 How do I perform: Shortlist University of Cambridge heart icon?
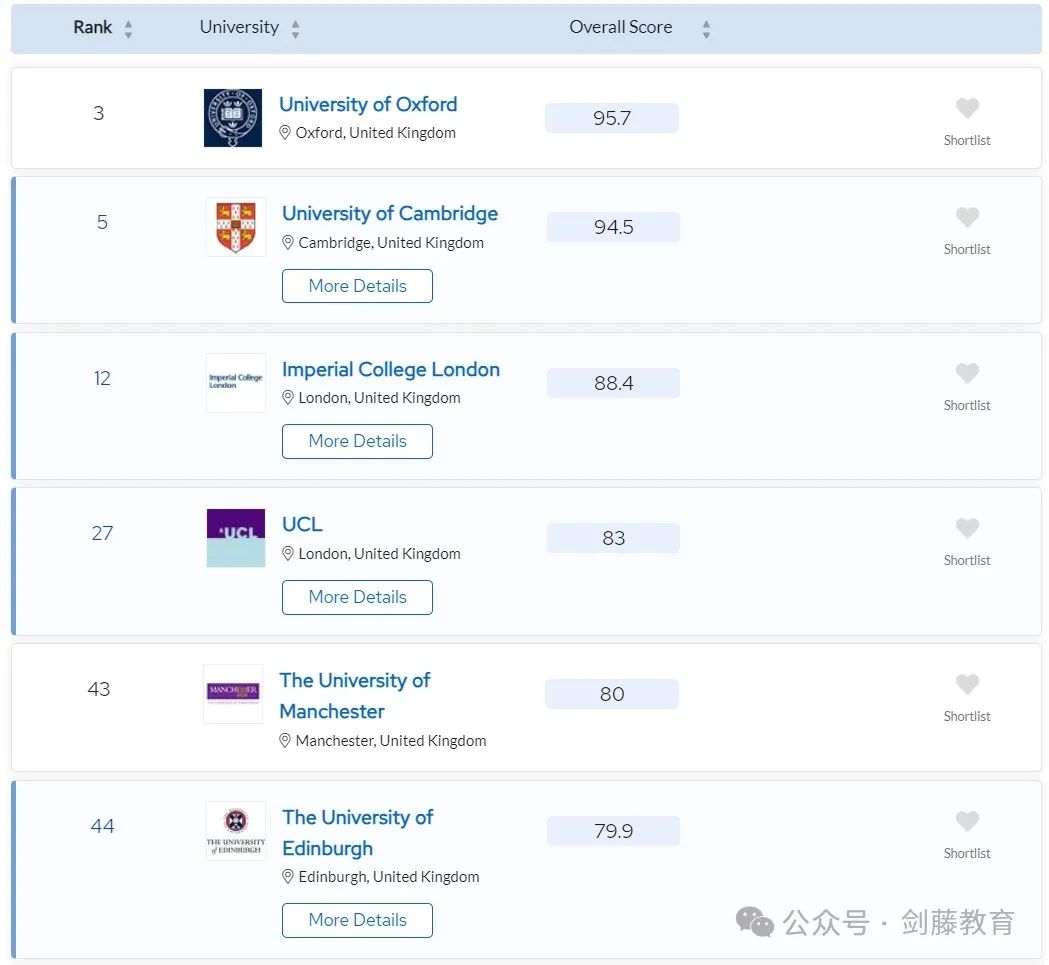(967, 217)
